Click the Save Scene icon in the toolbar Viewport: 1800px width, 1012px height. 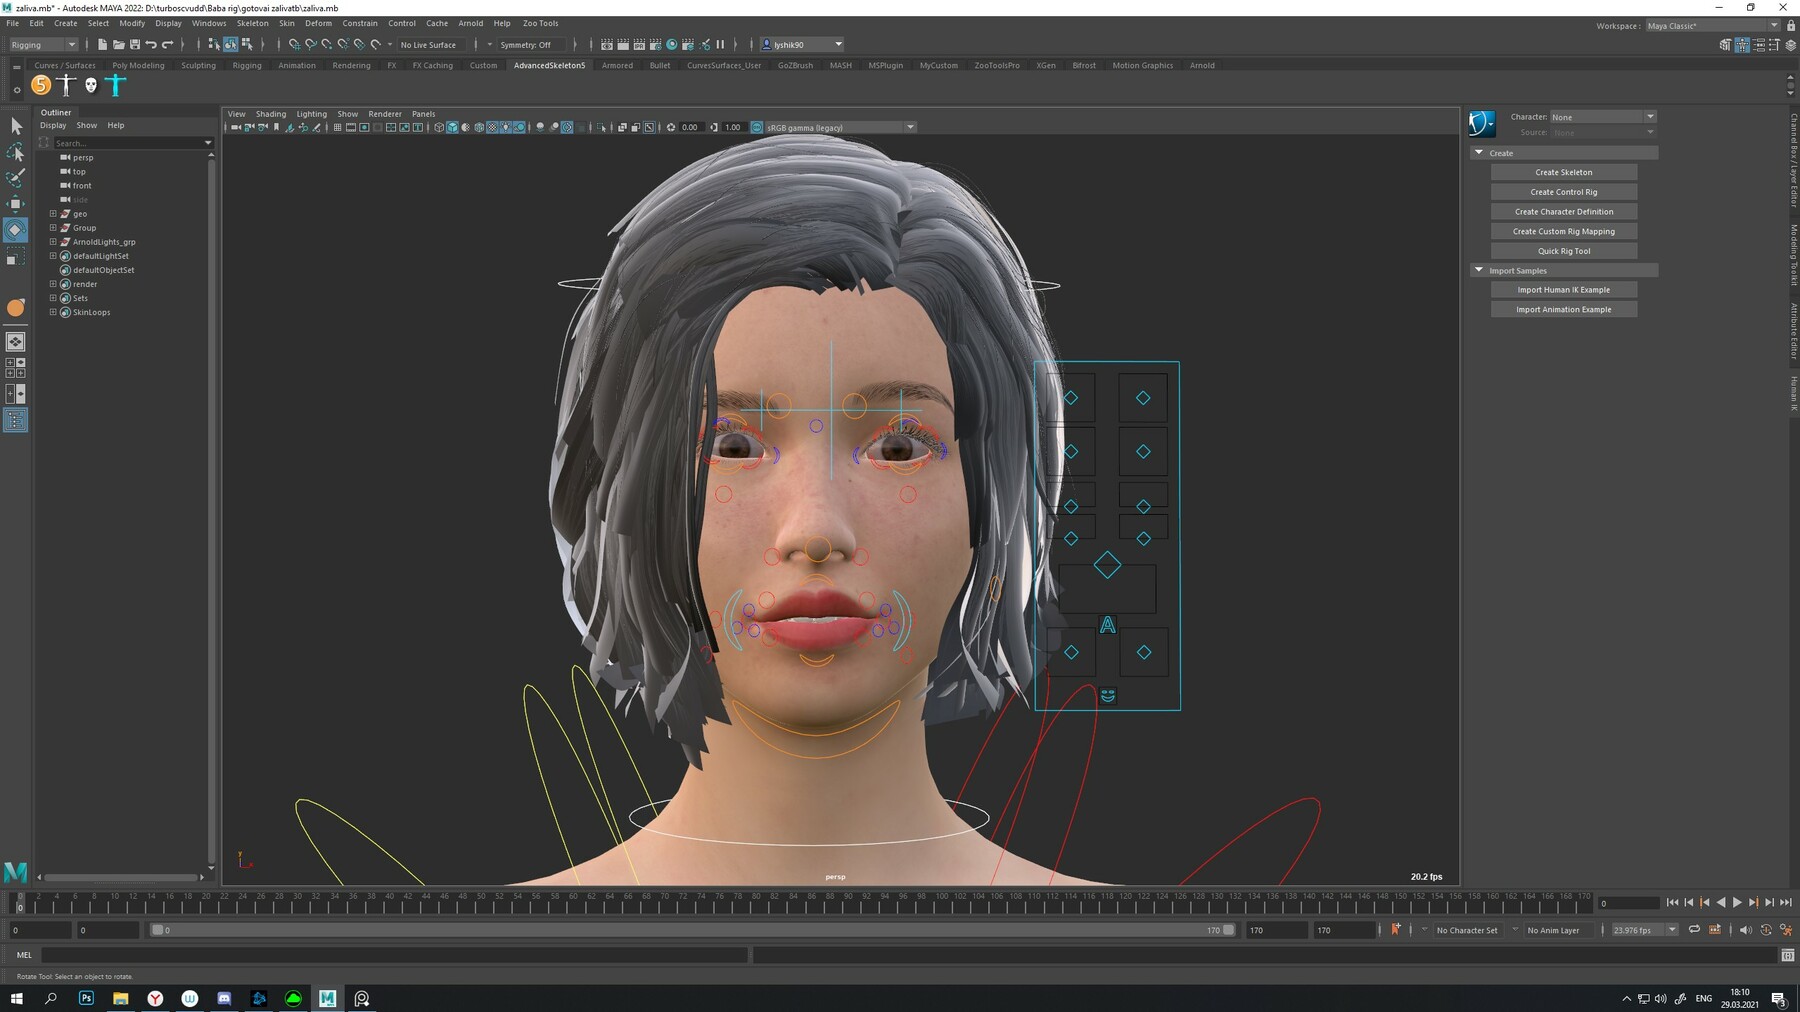click(x=136, y=44)
